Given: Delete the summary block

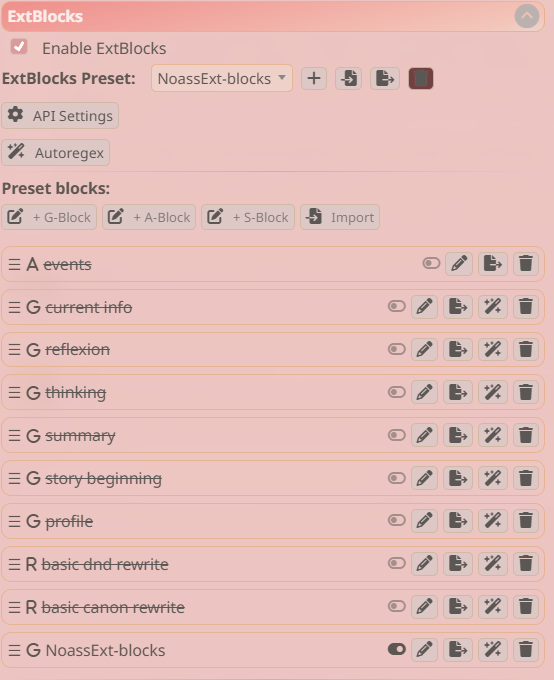Looking at the screenshot, I should point(525,435).
